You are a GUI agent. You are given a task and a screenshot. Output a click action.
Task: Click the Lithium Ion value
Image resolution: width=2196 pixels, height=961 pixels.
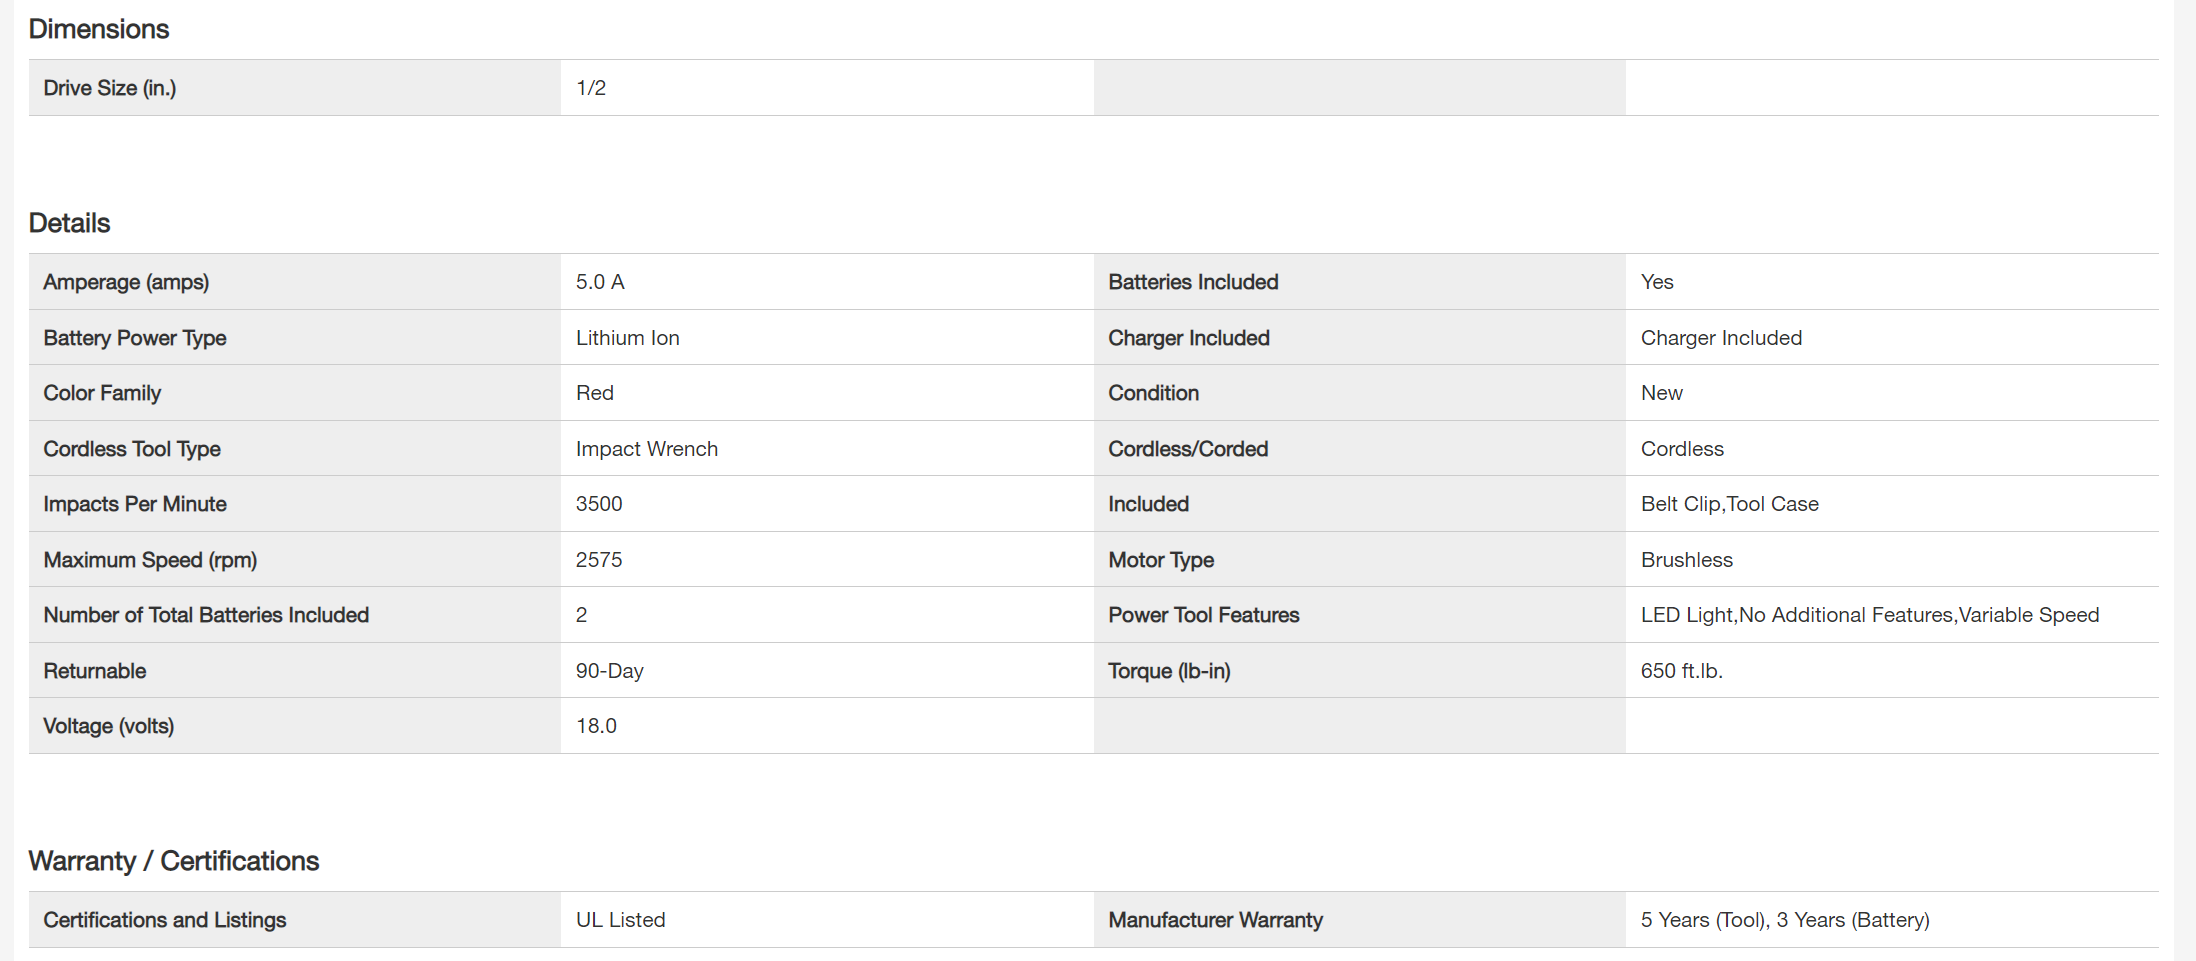tap(627, 338)
